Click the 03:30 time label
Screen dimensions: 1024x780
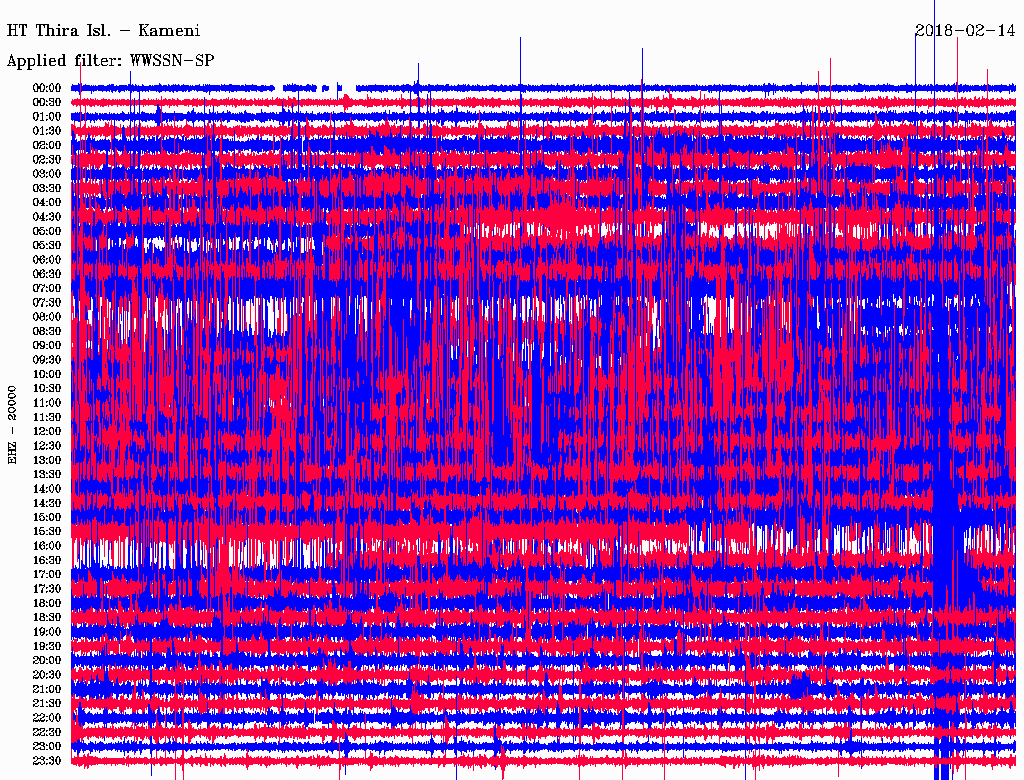tap(47, 188)
